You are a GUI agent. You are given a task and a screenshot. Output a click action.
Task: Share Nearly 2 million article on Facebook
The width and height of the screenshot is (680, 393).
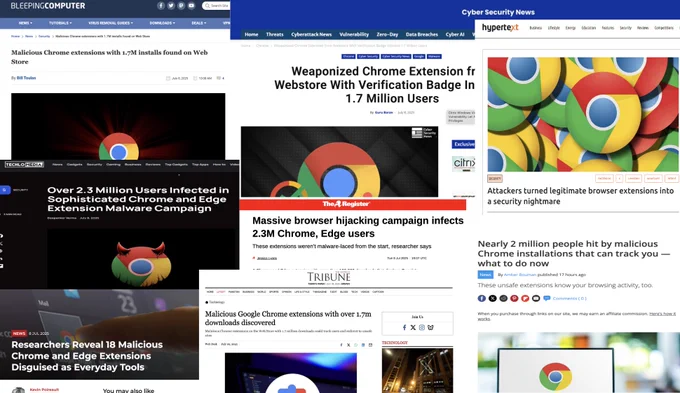(x=481, y=298)
